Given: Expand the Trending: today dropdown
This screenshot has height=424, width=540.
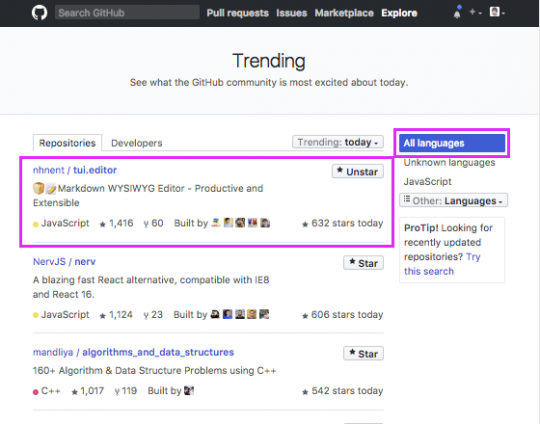Looking at the screenshot, I should click(338, 142).
